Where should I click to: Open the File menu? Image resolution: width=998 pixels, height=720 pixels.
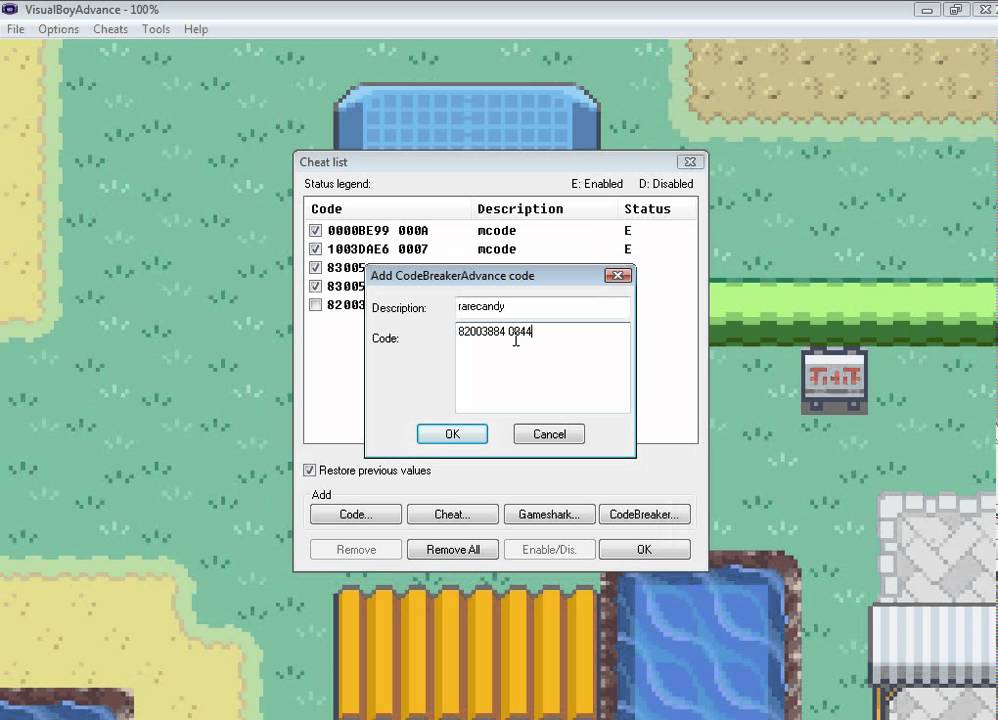pyautogui.click(x=15, y=29)
